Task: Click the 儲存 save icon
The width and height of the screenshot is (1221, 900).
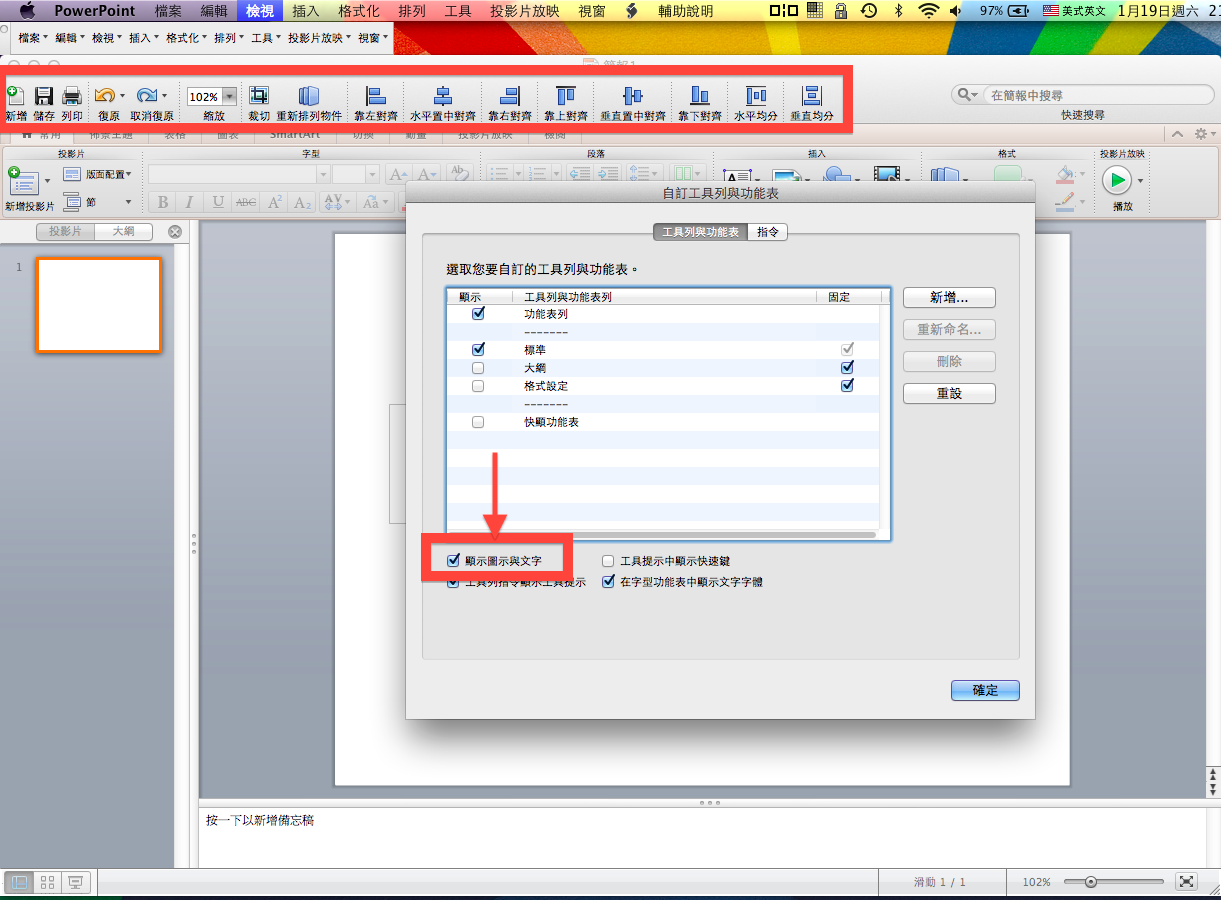Action: pyautogui.click(x=44, y=96)
